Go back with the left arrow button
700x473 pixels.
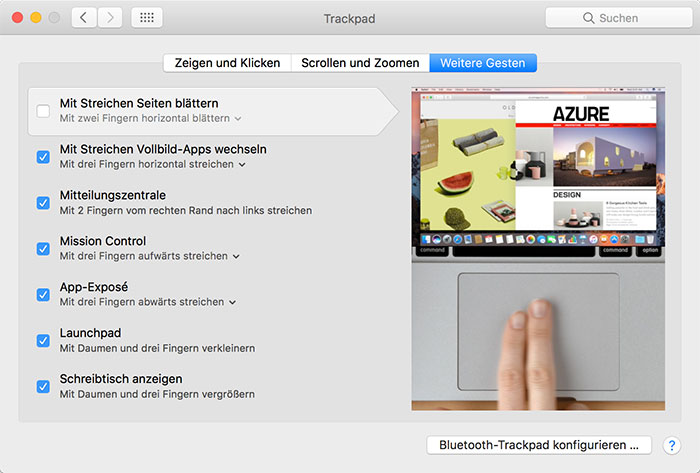84,18
